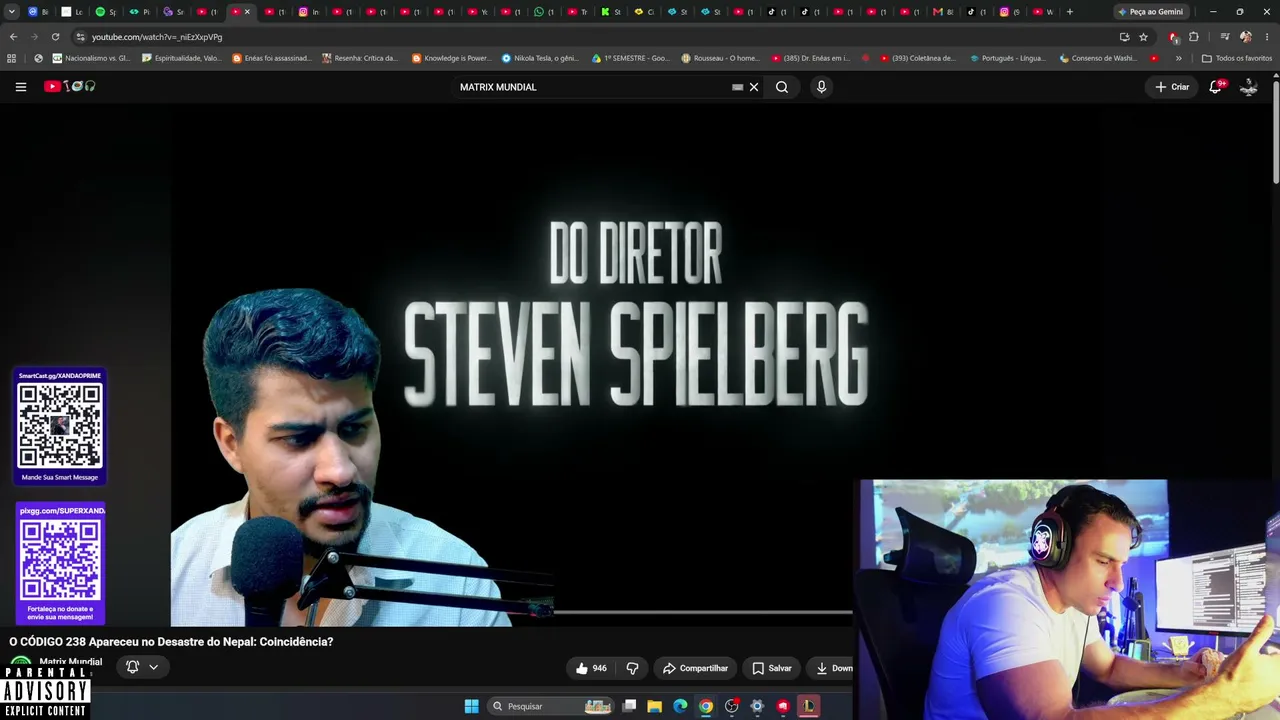Open Nacionalismo vs. Gl... bookmark
The height and width of the screenshot is (720, 1280).
coord(91,58)
